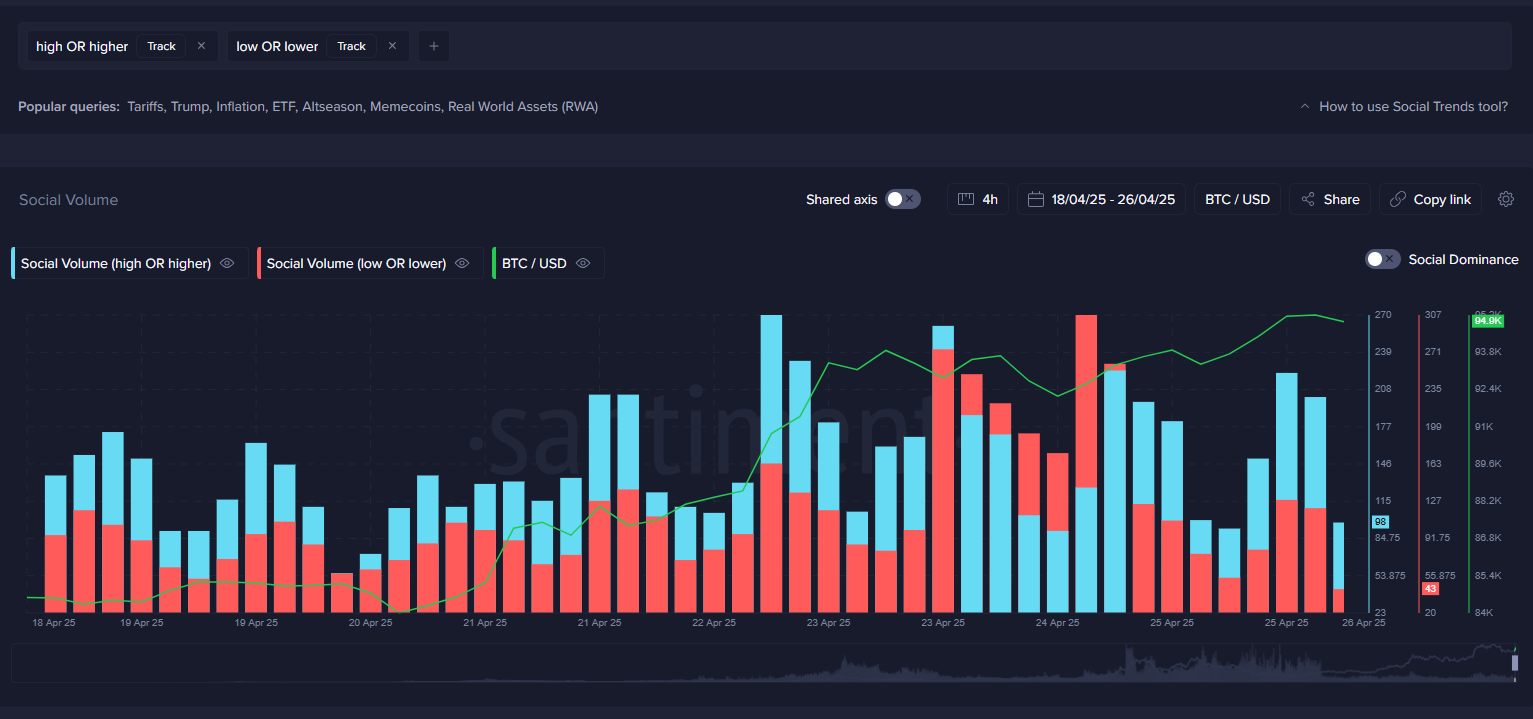Hide the Social Volume (high OR higher) series
This screenshot has height=719, width=1533.
227,263
